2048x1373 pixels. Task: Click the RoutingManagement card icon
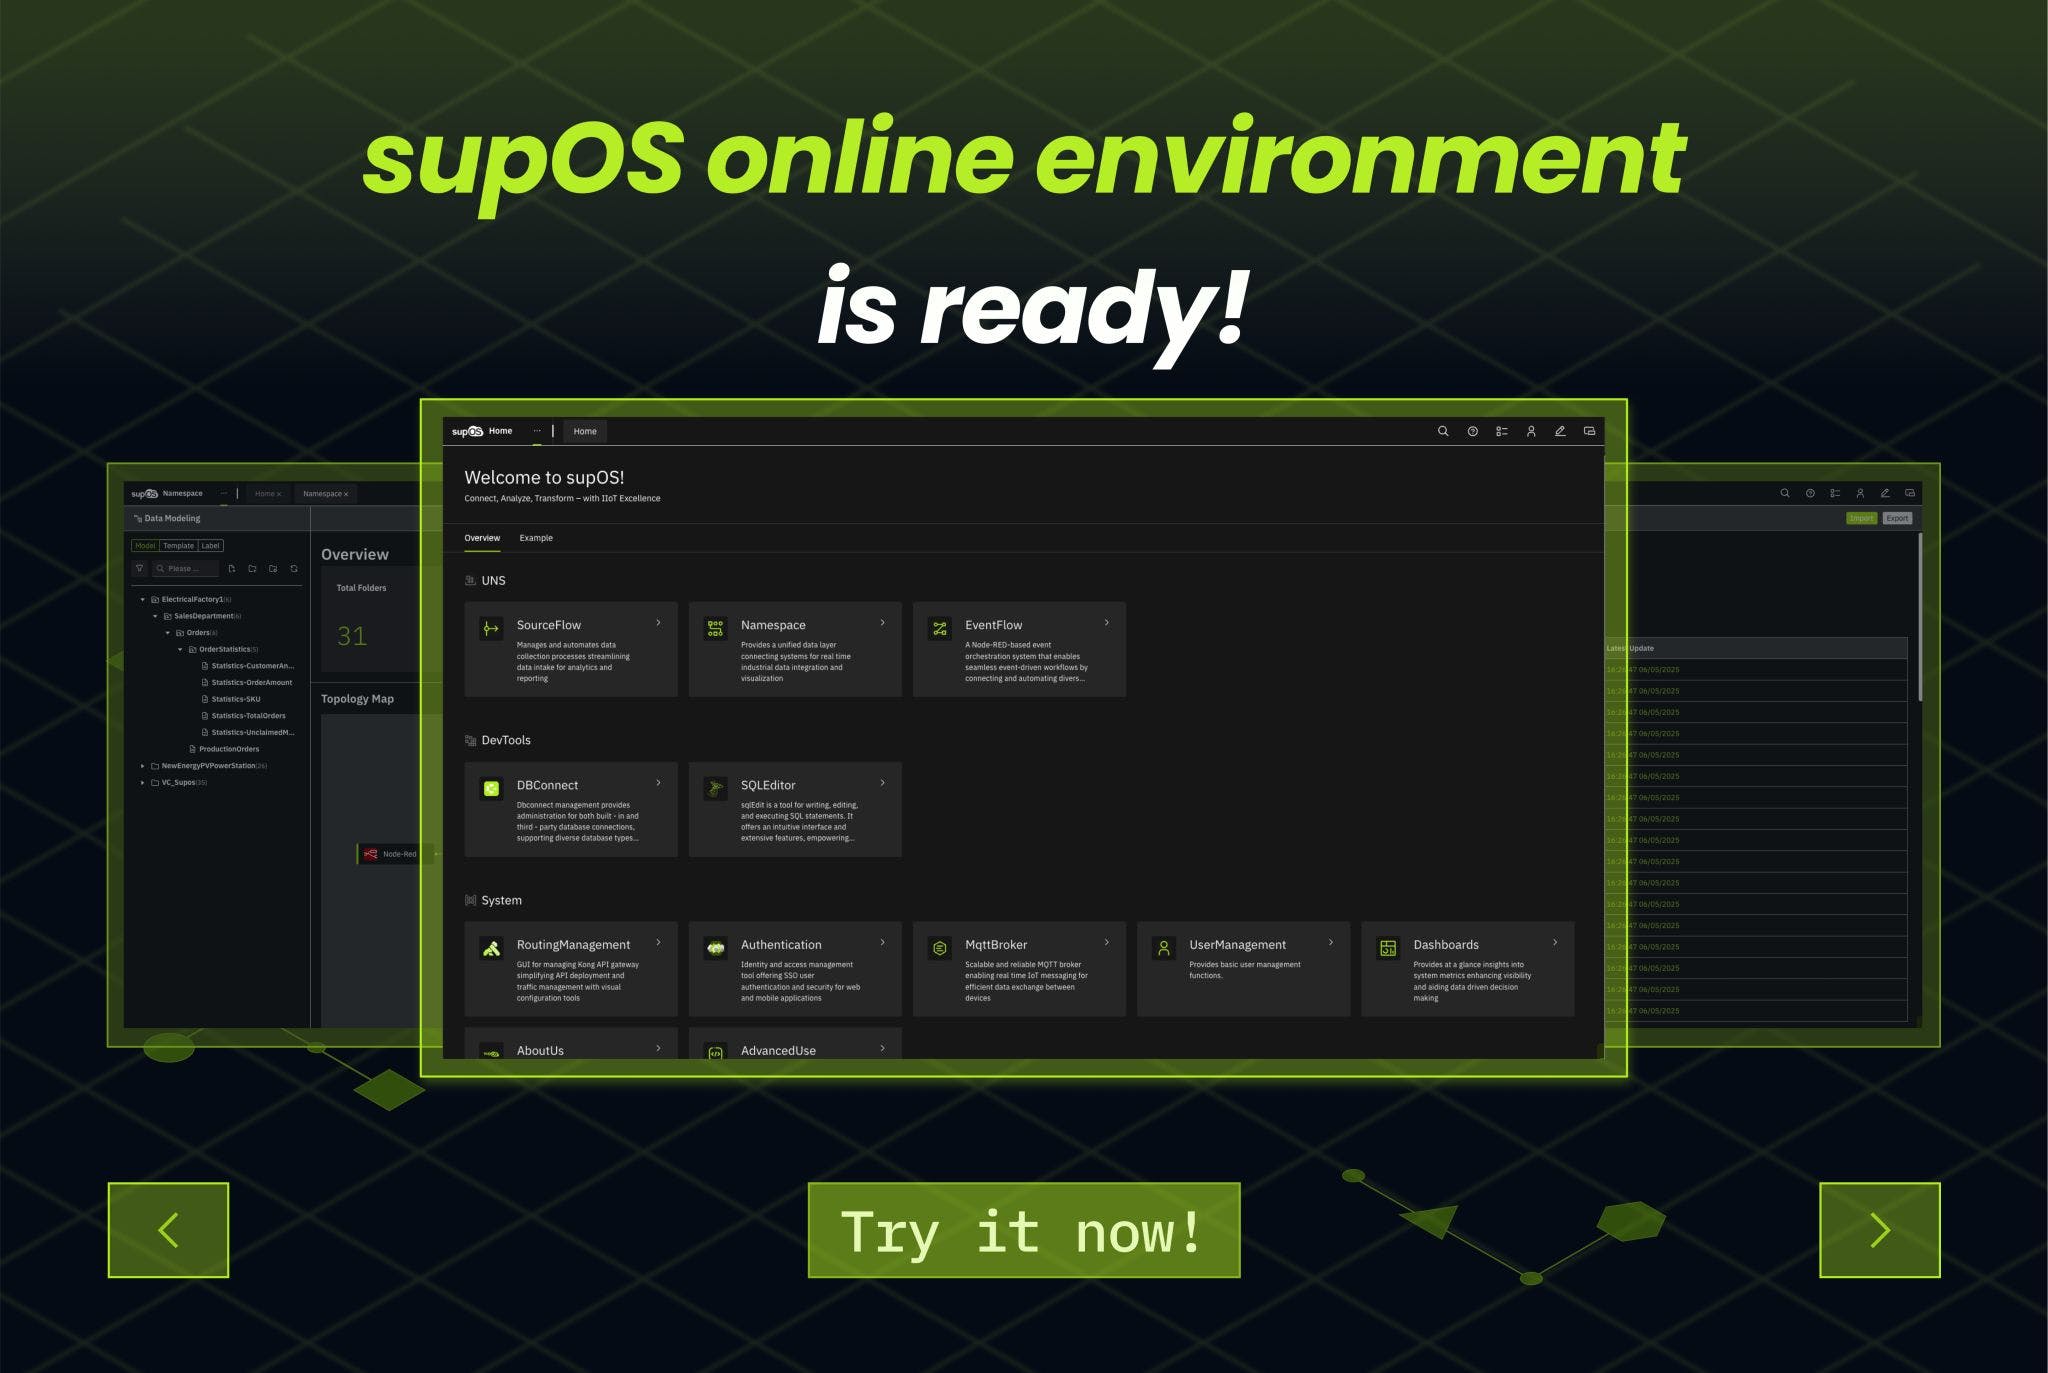[491, 949]
